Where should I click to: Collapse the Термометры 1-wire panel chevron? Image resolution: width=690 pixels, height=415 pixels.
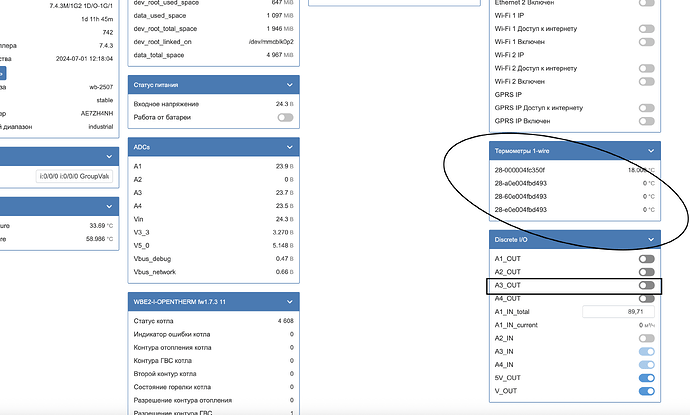pyautogui.click(x=651, y=151)
